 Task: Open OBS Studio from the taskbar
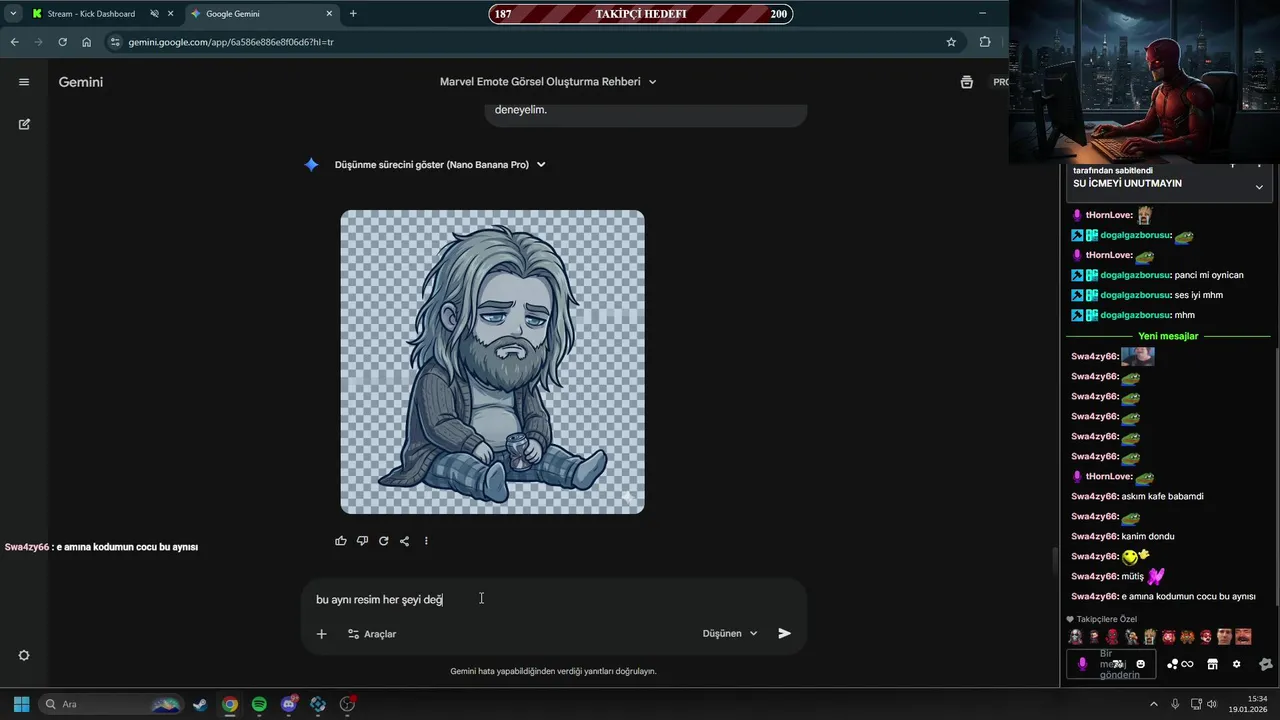click(347, 704)
